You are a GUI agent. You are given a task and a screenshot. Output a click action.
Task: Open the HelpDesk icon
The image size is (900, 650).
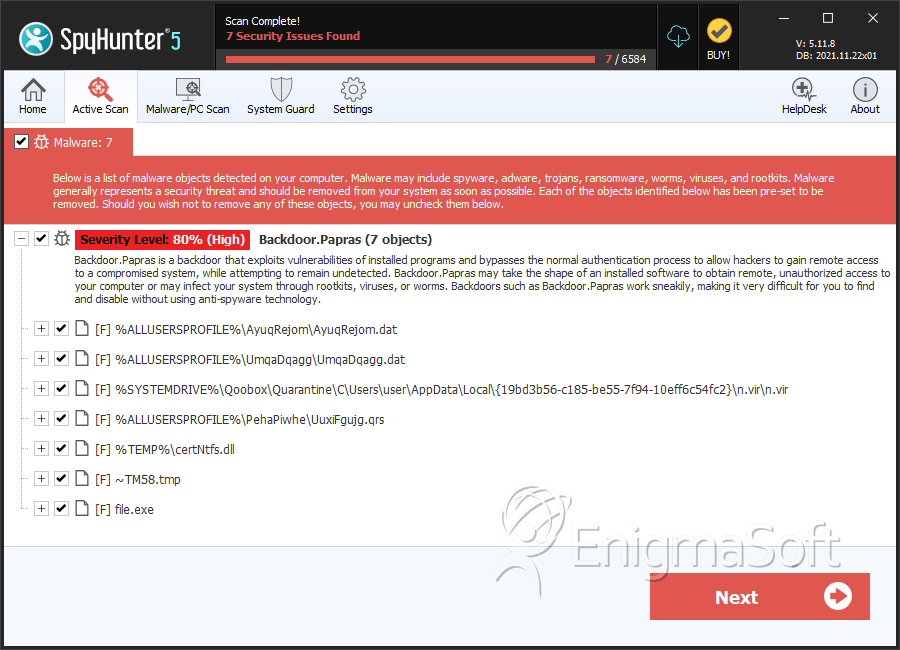(x=804, y=90)
